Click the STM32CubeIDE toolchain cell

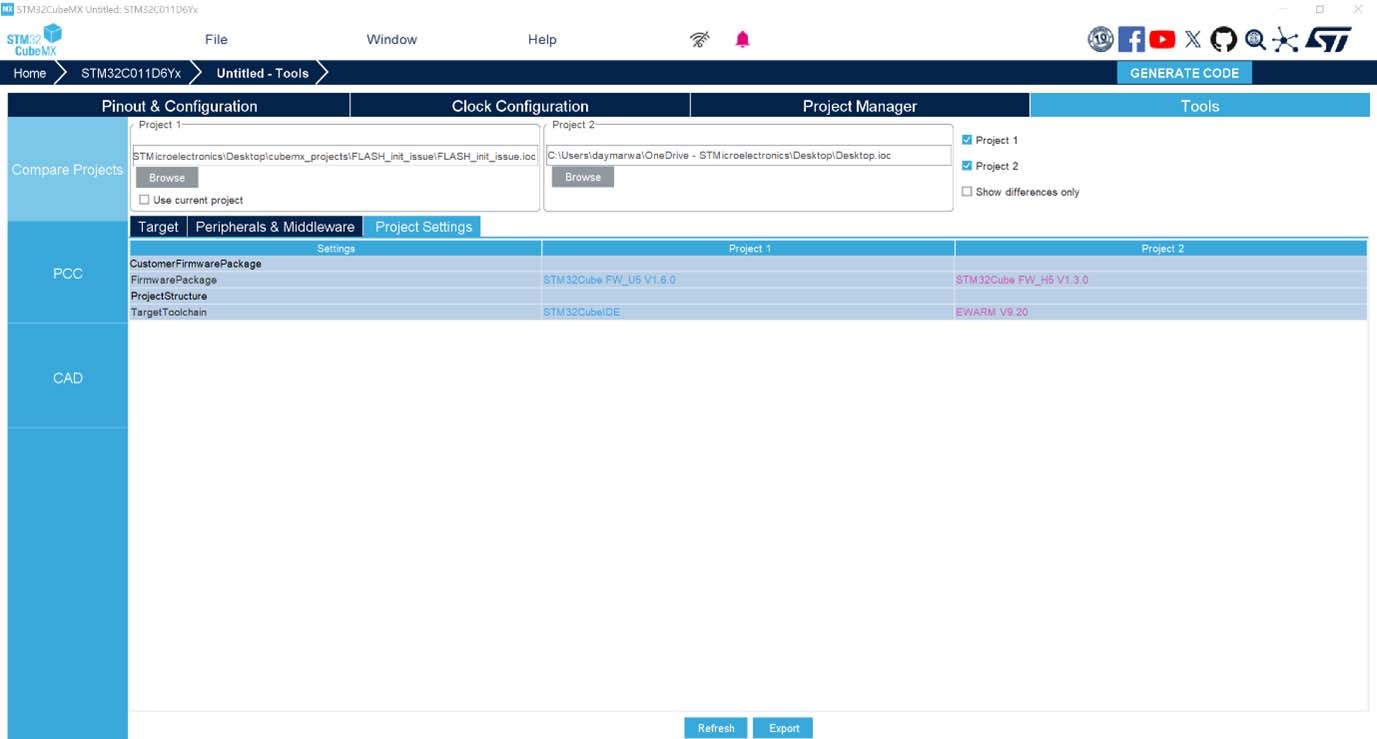click(x=749, y=312)
